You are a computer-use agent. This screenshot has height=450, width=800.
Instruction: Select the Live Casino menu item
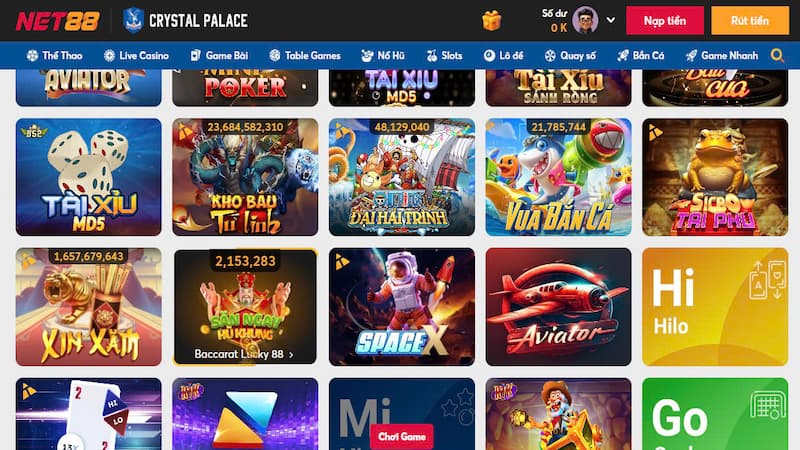tap(136, 55)
